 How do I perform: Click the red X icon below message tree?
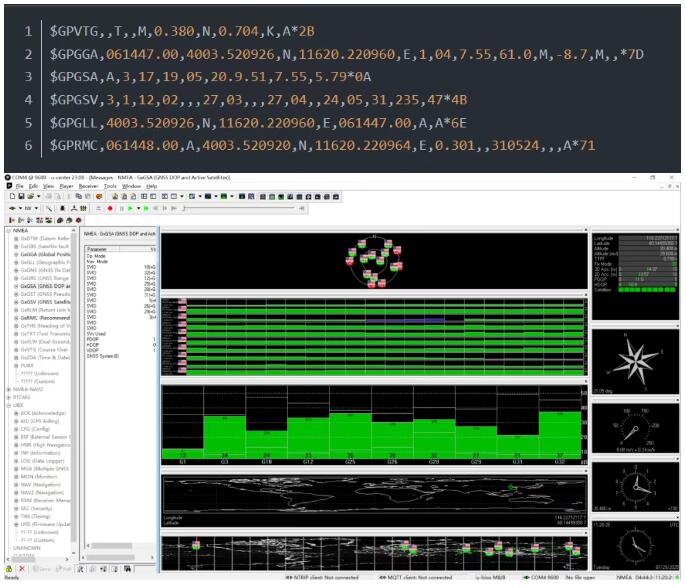coord(21,568)
